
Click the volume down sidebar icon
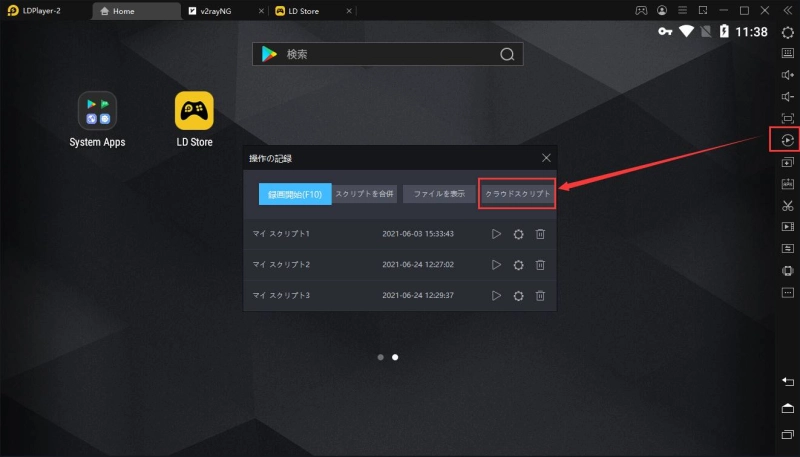click(x=787, y=97)
